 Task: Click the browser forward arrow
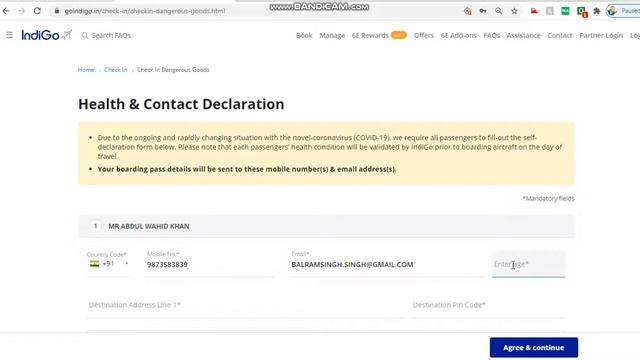pyautogui.click(x=21, y=11)
